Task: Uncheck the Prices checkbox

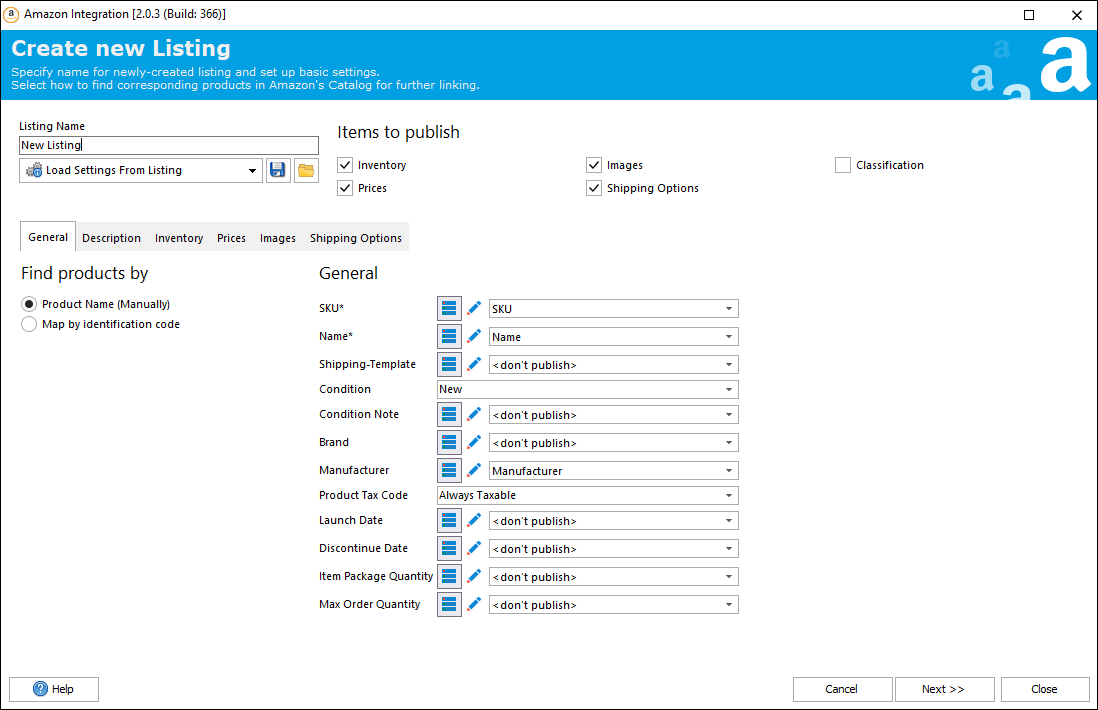Action: (345, 188)
